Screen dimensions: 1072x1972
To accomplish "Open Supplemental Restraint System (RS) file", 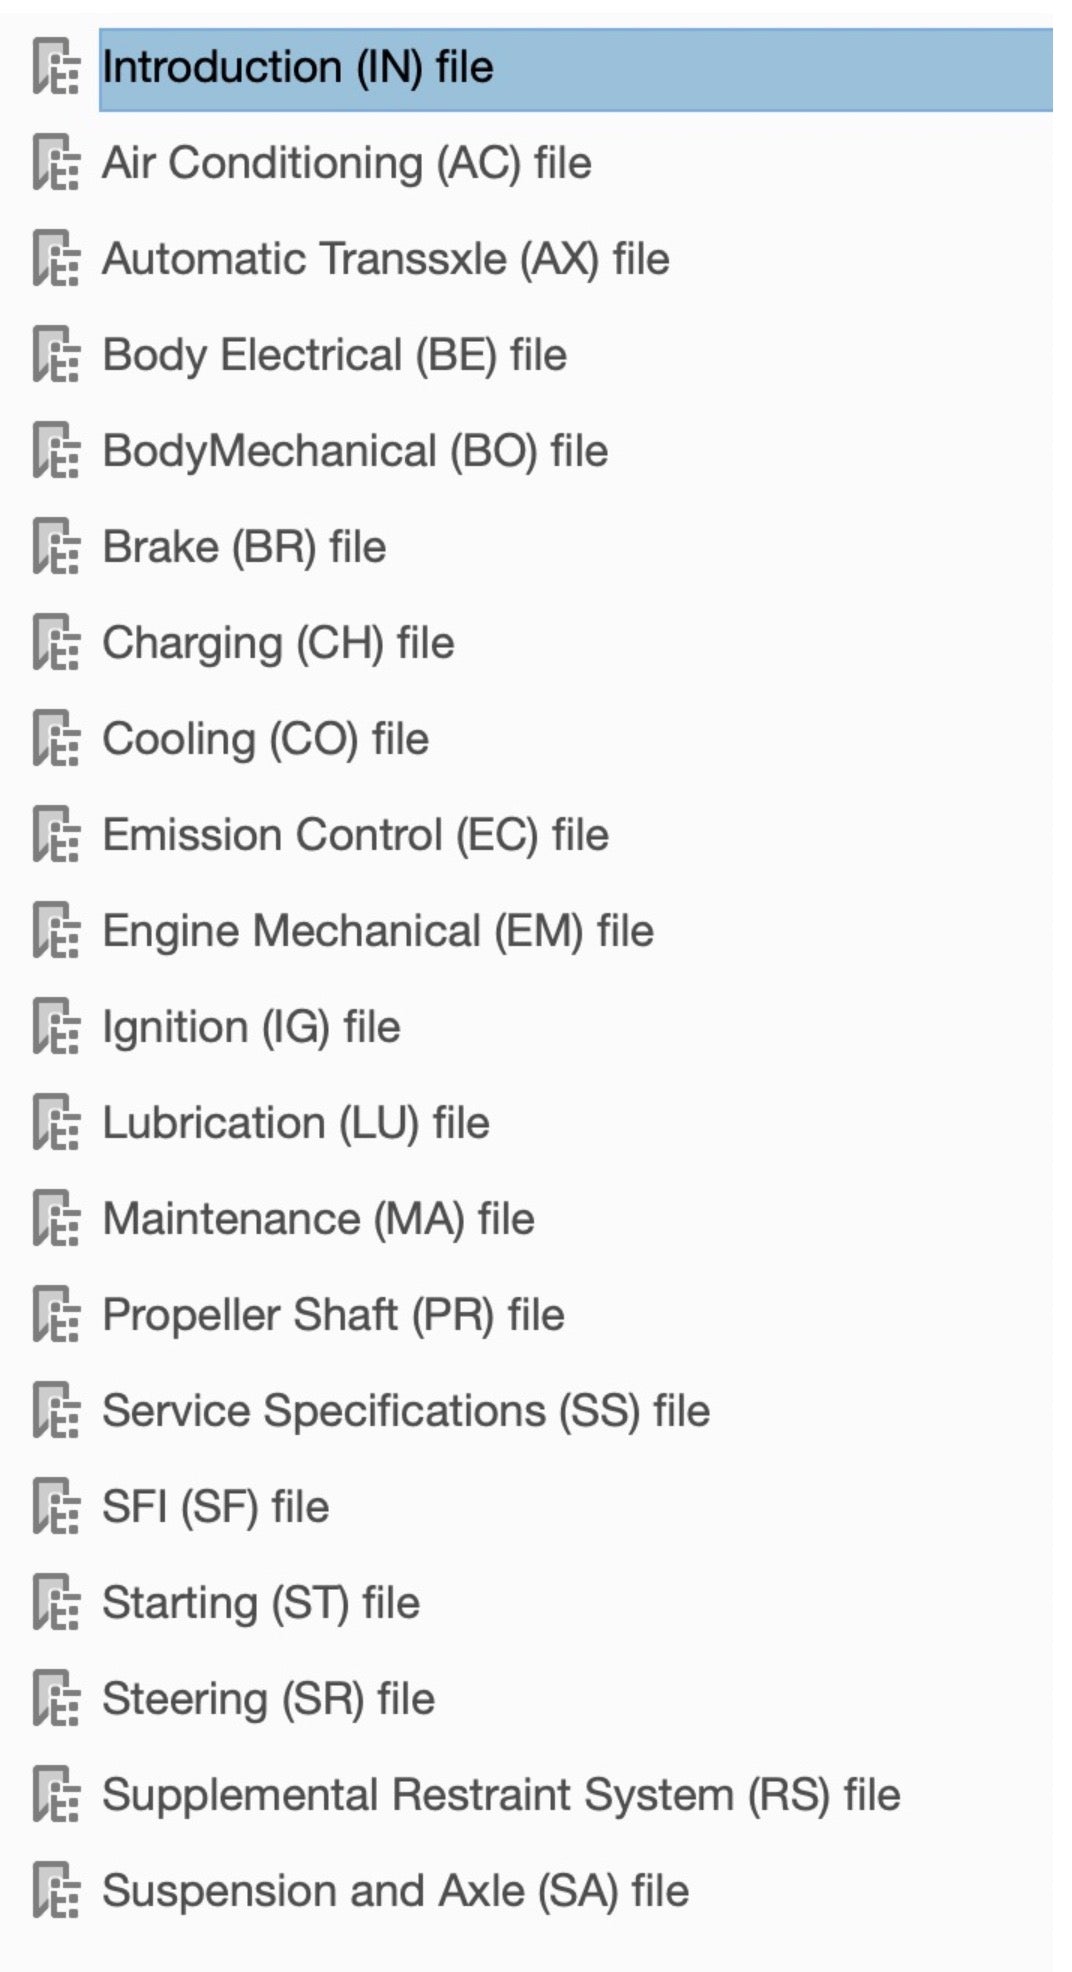I will pos(501,1796).
